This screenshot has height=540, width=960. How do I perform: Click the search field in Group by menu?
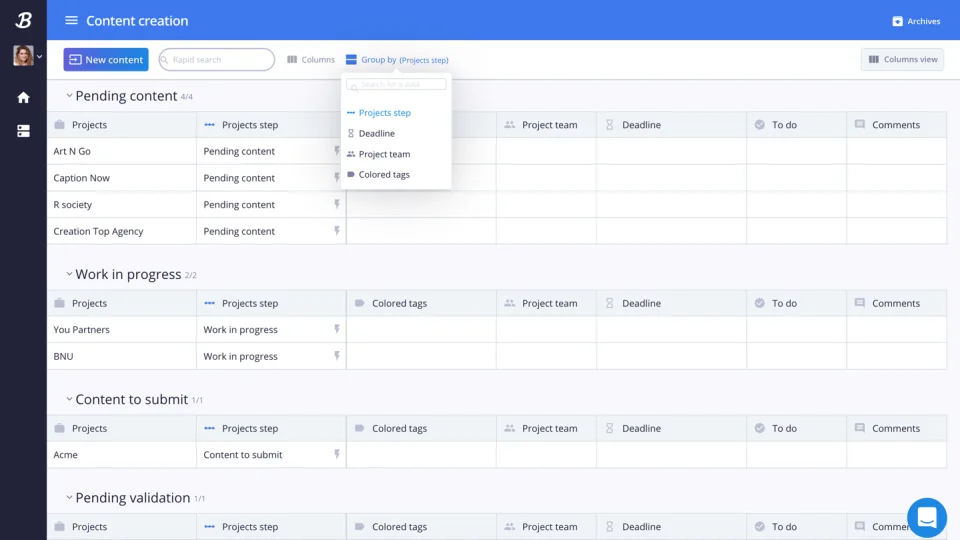click(396, 84)
